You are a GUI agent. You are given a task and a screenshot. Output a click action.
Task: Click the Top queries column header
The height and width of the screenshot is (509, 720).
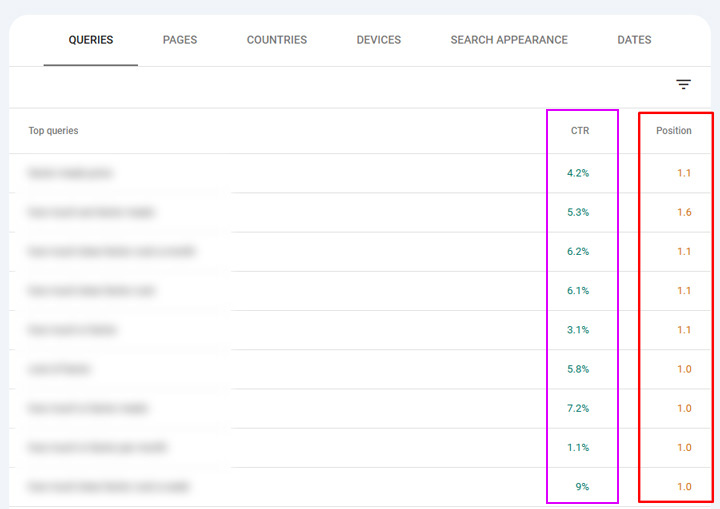click(x=53, y=130)
